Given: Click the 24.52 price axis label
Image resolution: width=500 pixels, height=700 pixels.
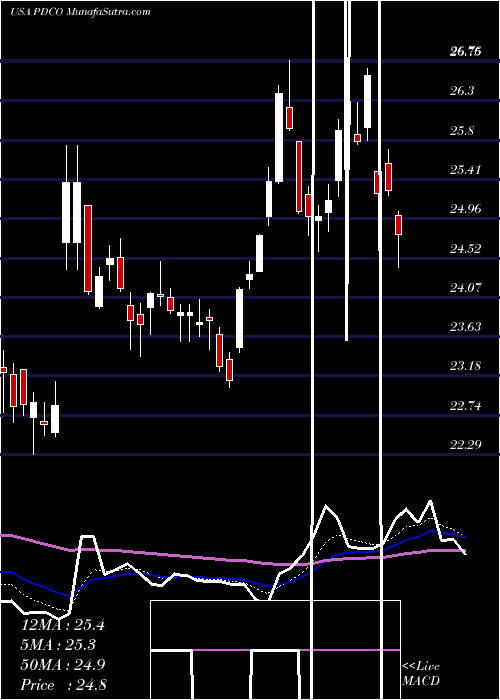Looking at the screenshot, I should 466,249.
